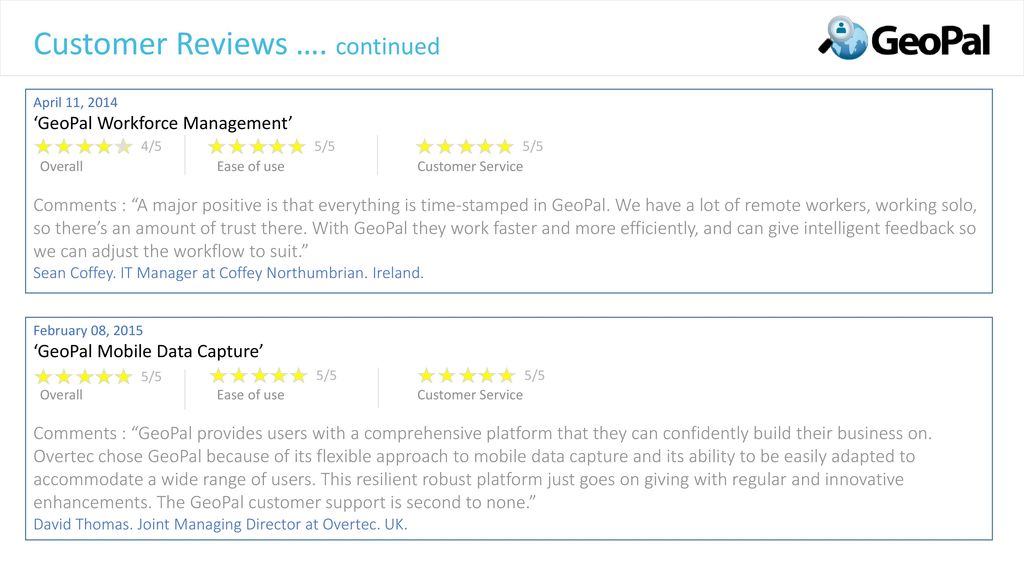Click Overall star rating in Mobile Data Capture review
Screen dimensions: 1024x576
click(x=84, y=377)
